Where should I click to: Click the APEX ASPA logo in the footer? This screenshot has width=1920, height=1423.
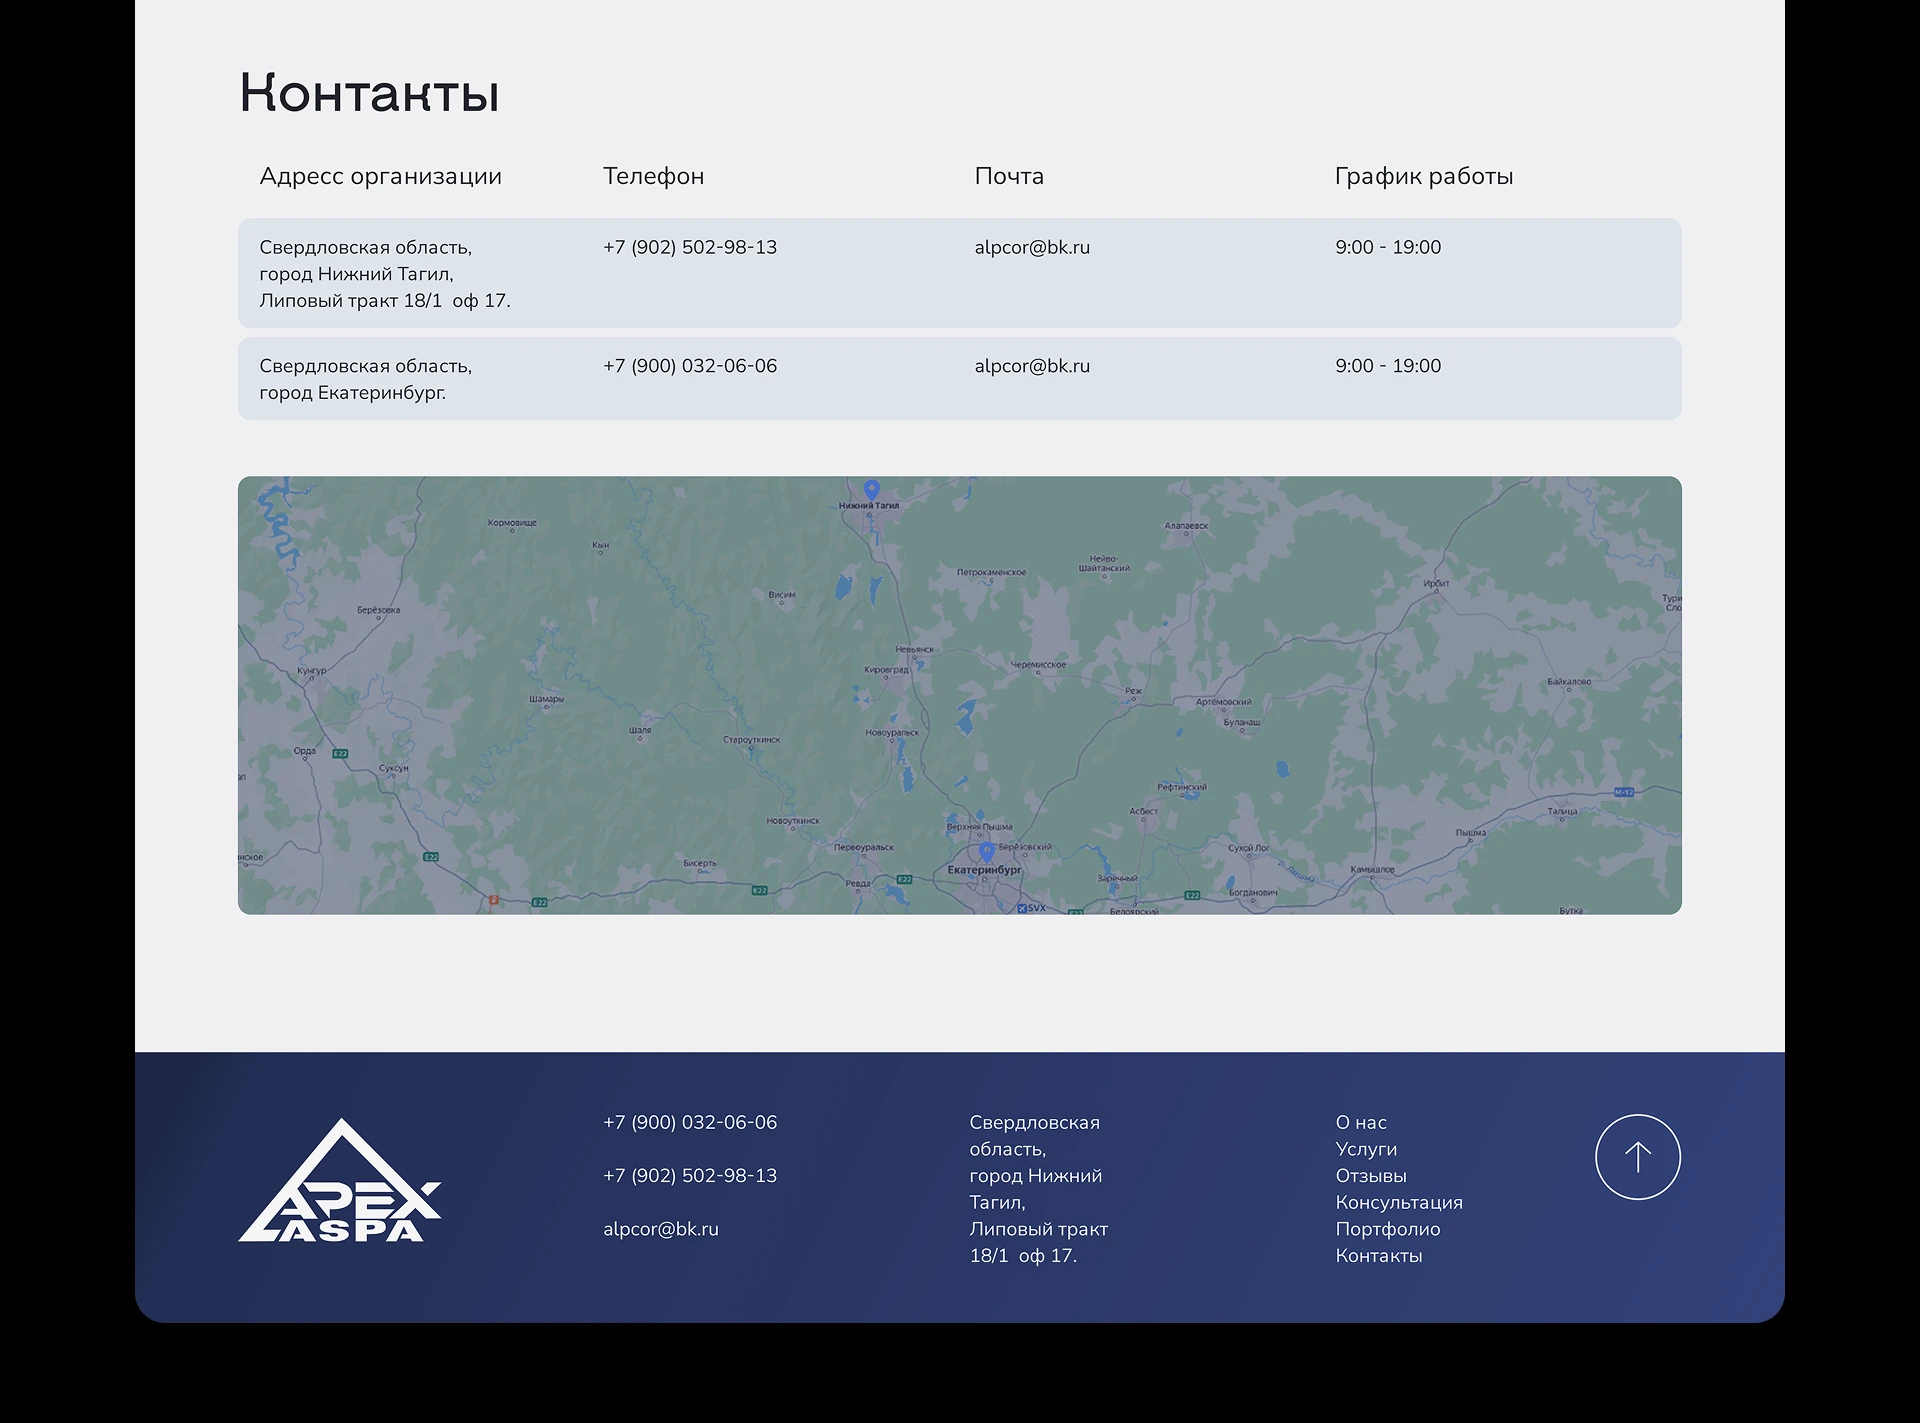[x=340, y=1190]
